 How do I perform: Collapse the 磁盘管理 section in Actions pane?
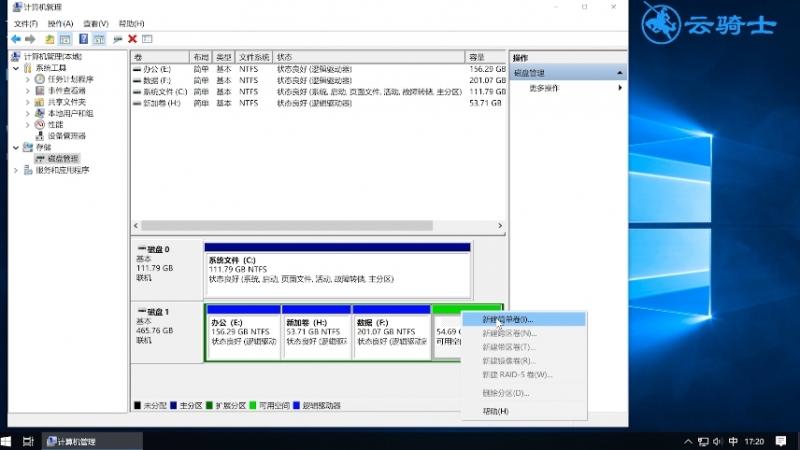pos(619,73)
